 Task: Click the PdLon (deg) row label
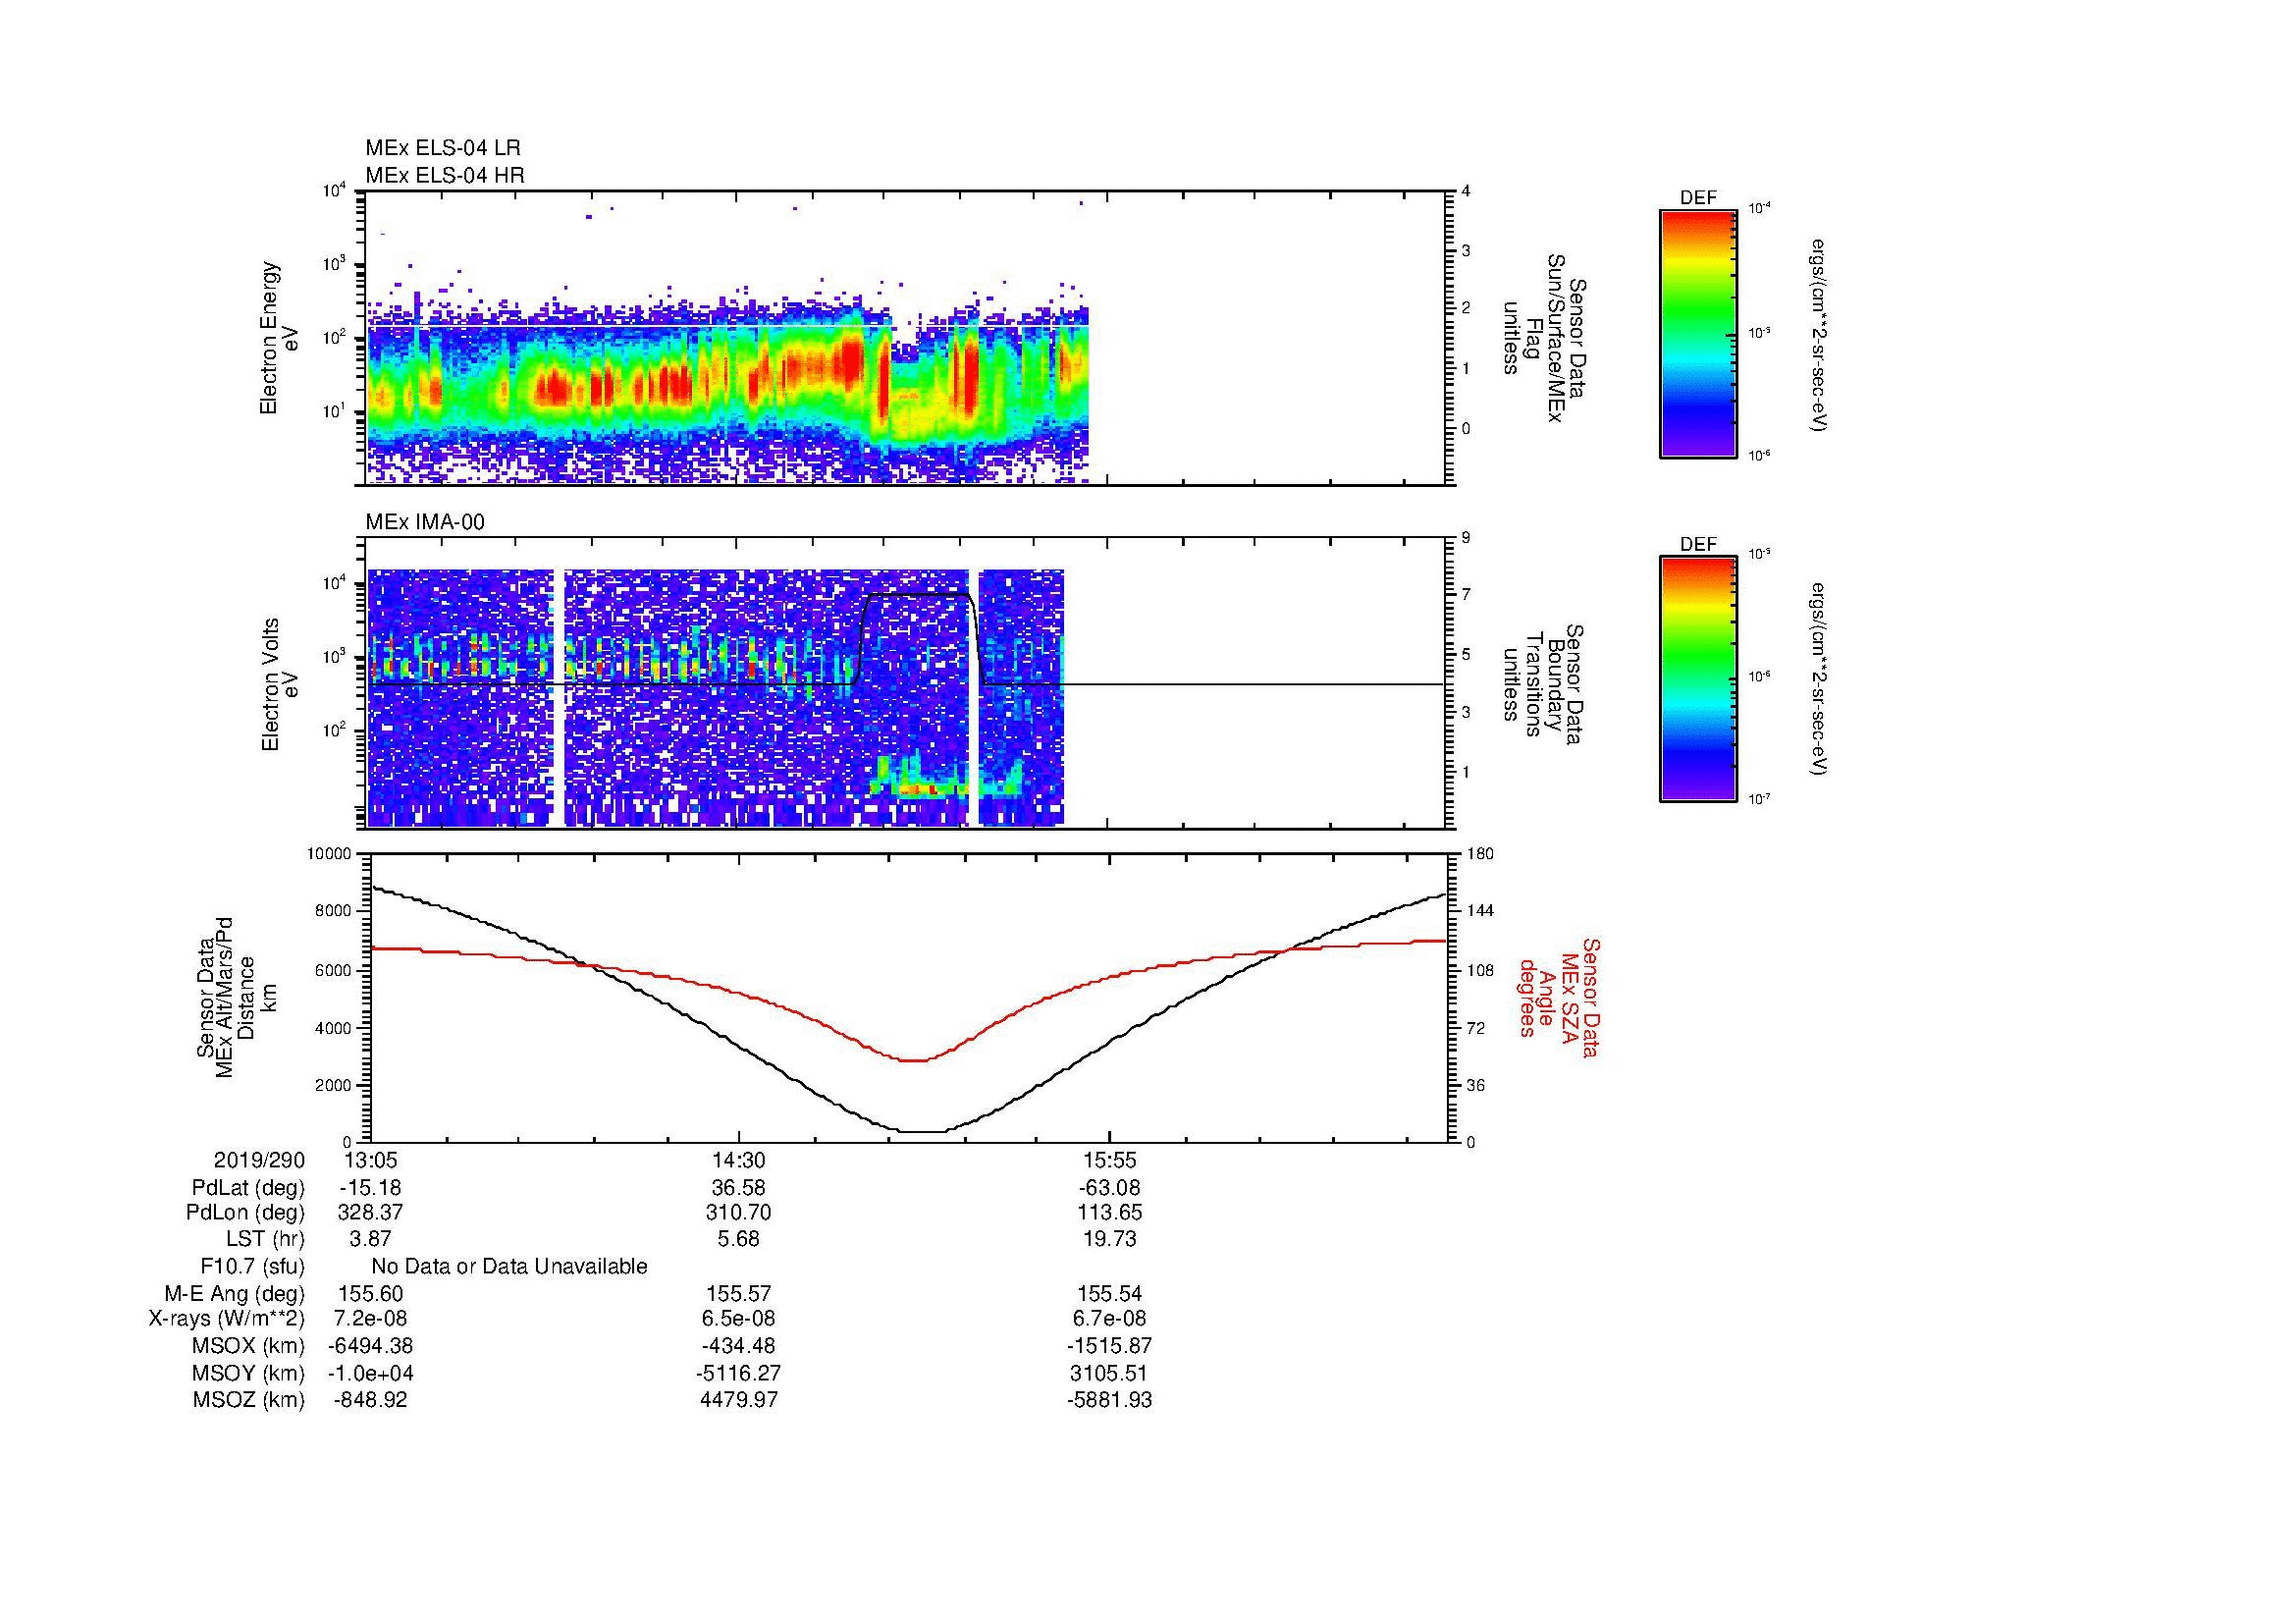(x=245, y=1213)
